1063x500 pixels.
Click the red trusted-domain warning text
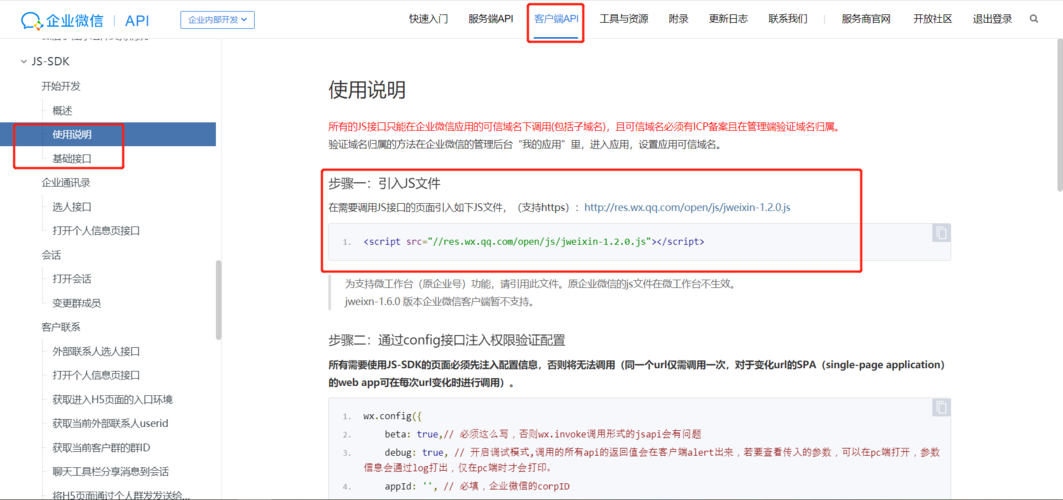click(584, 127)
